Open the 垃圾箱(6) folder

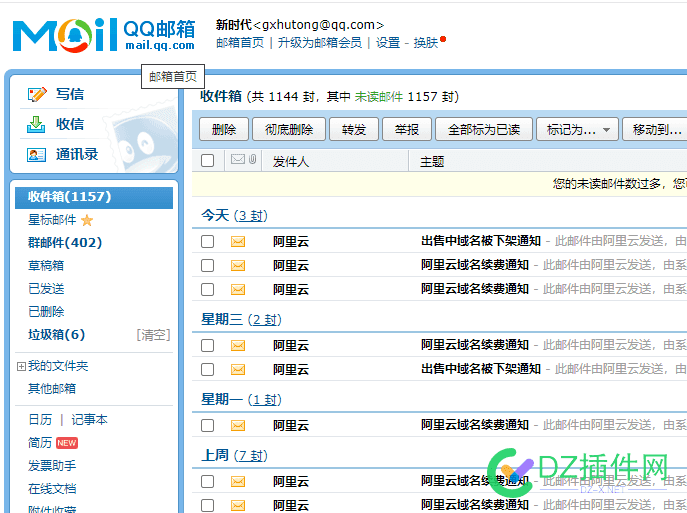(x=57, y=335)
